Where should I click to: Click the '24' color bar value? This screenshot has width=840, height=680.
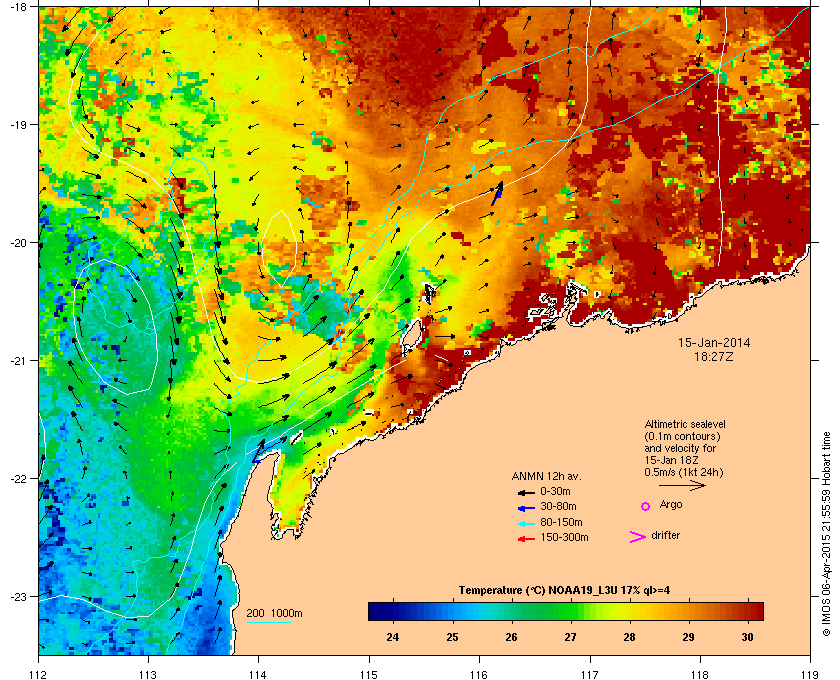tap(393, 637)
